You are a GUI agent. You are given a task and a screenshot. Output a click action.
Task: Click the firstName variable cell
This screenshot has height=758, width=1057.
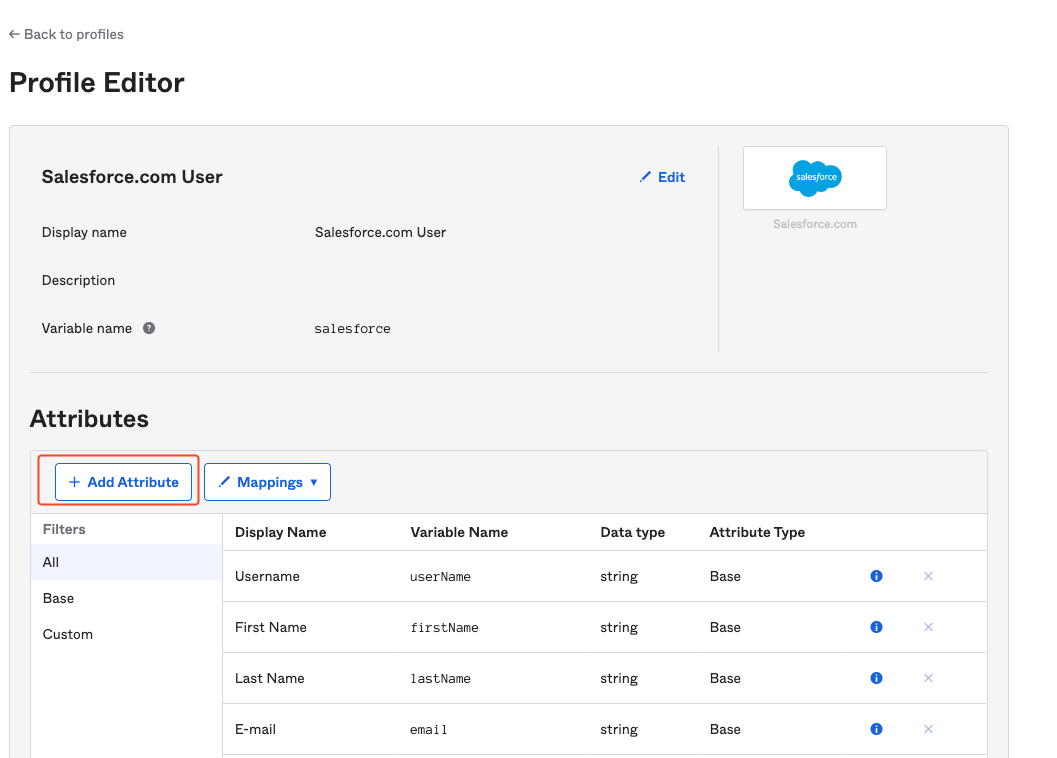444,628
